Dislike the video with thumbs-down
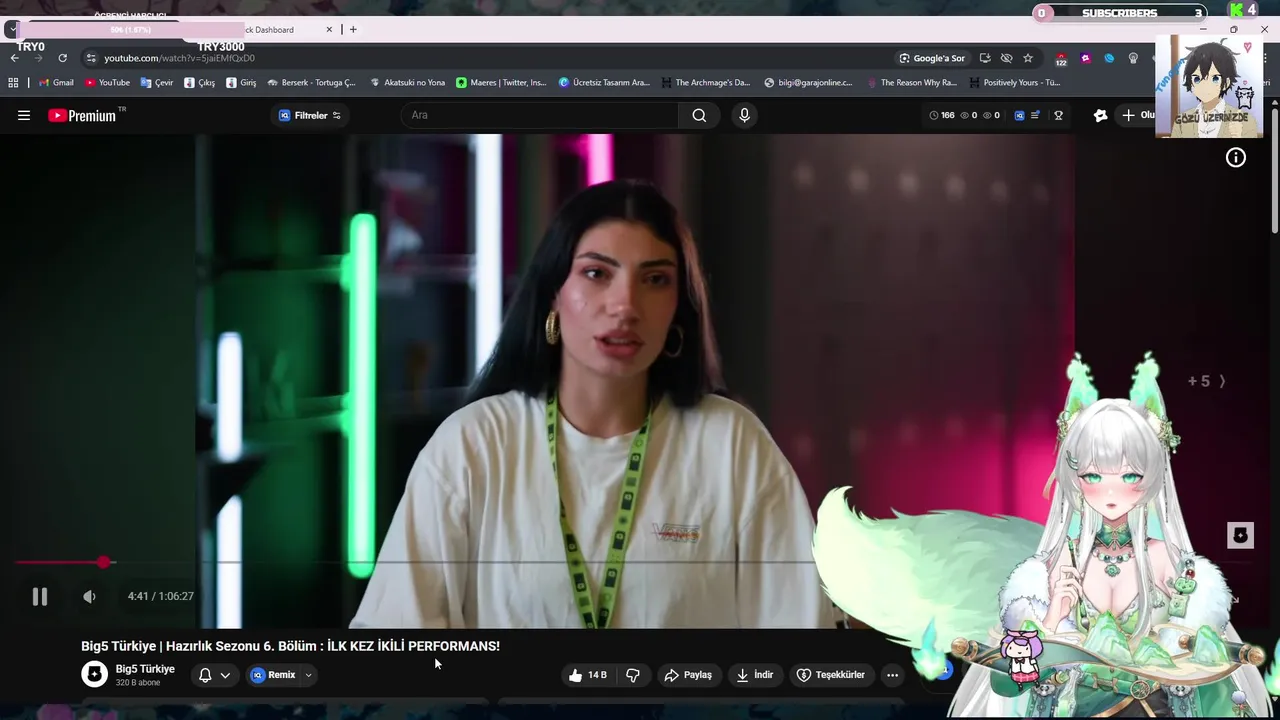 coord(633,675)
